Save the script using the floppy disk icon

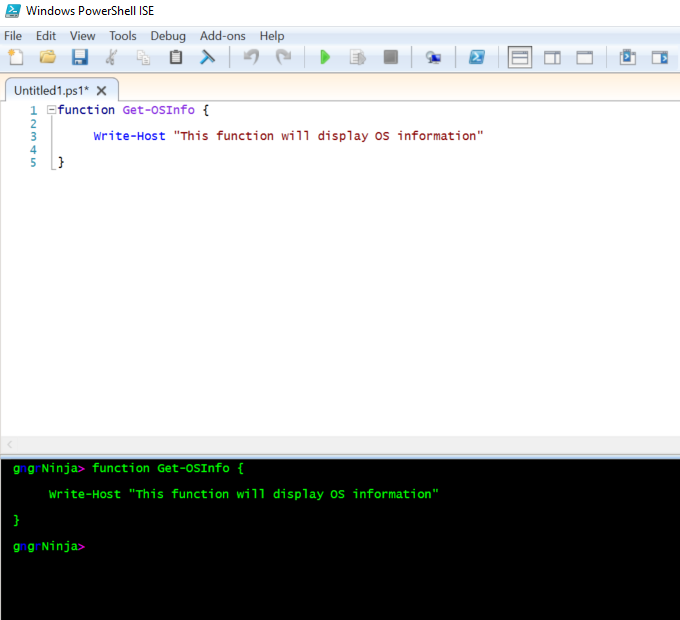pos(79,58)
